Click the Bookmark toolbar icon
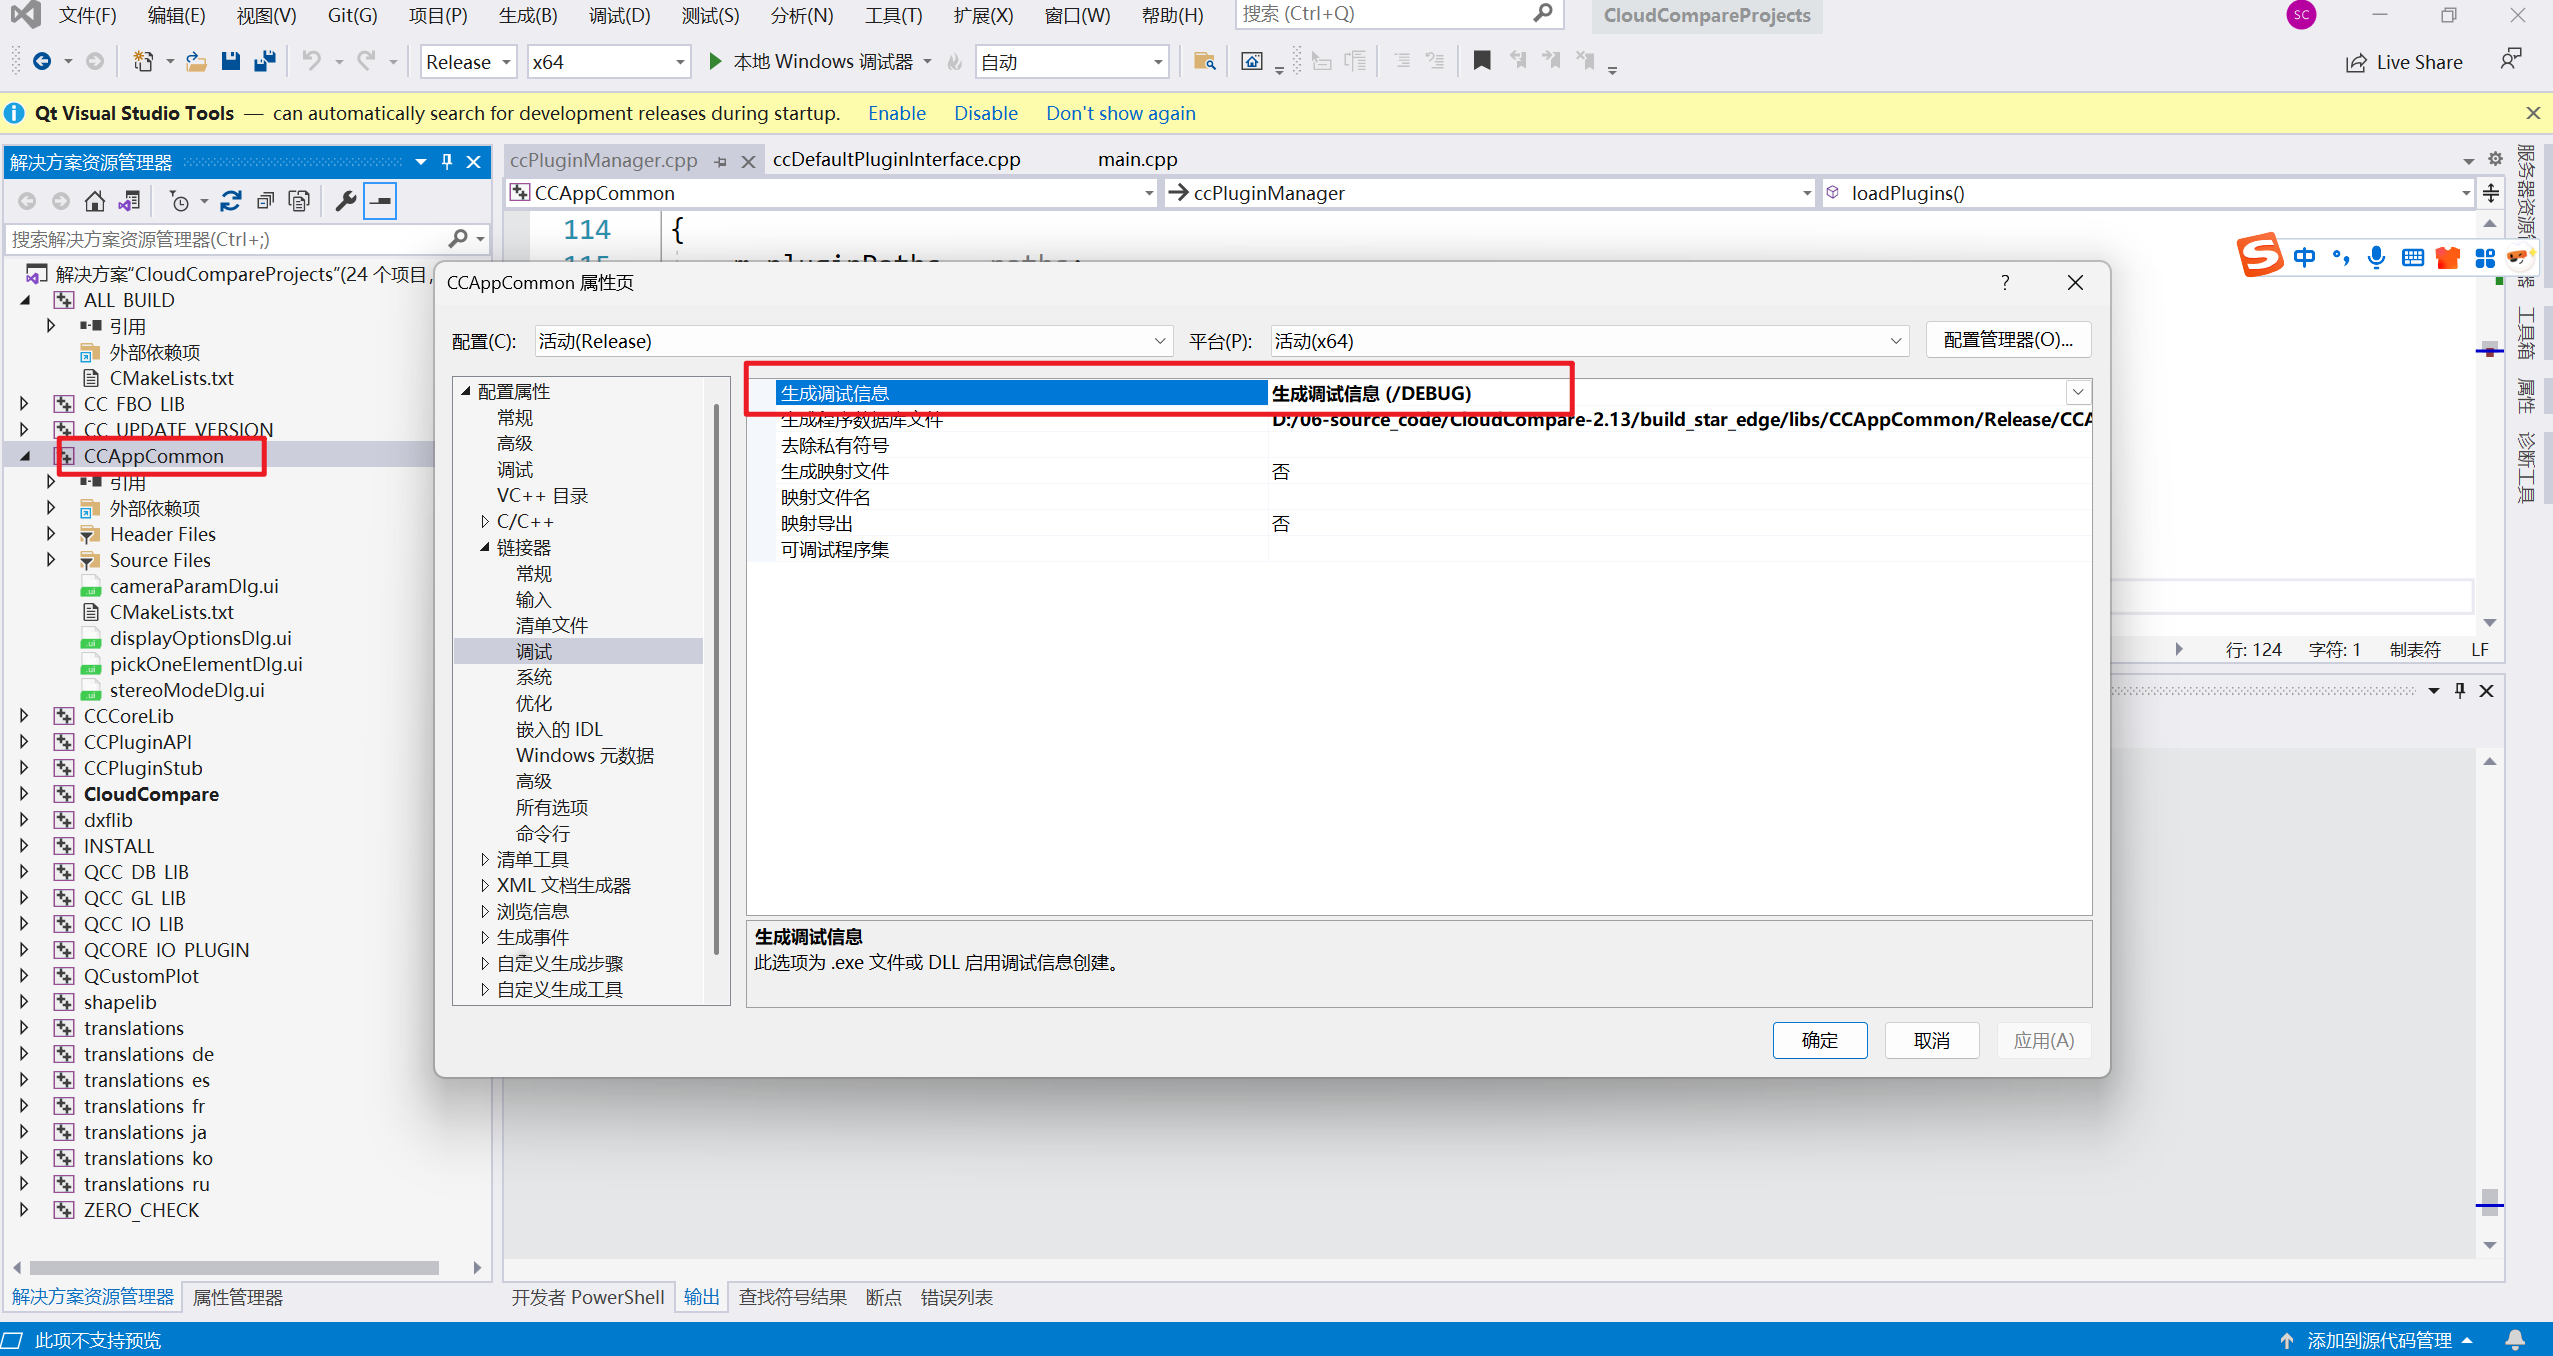 coord(1482,61)
